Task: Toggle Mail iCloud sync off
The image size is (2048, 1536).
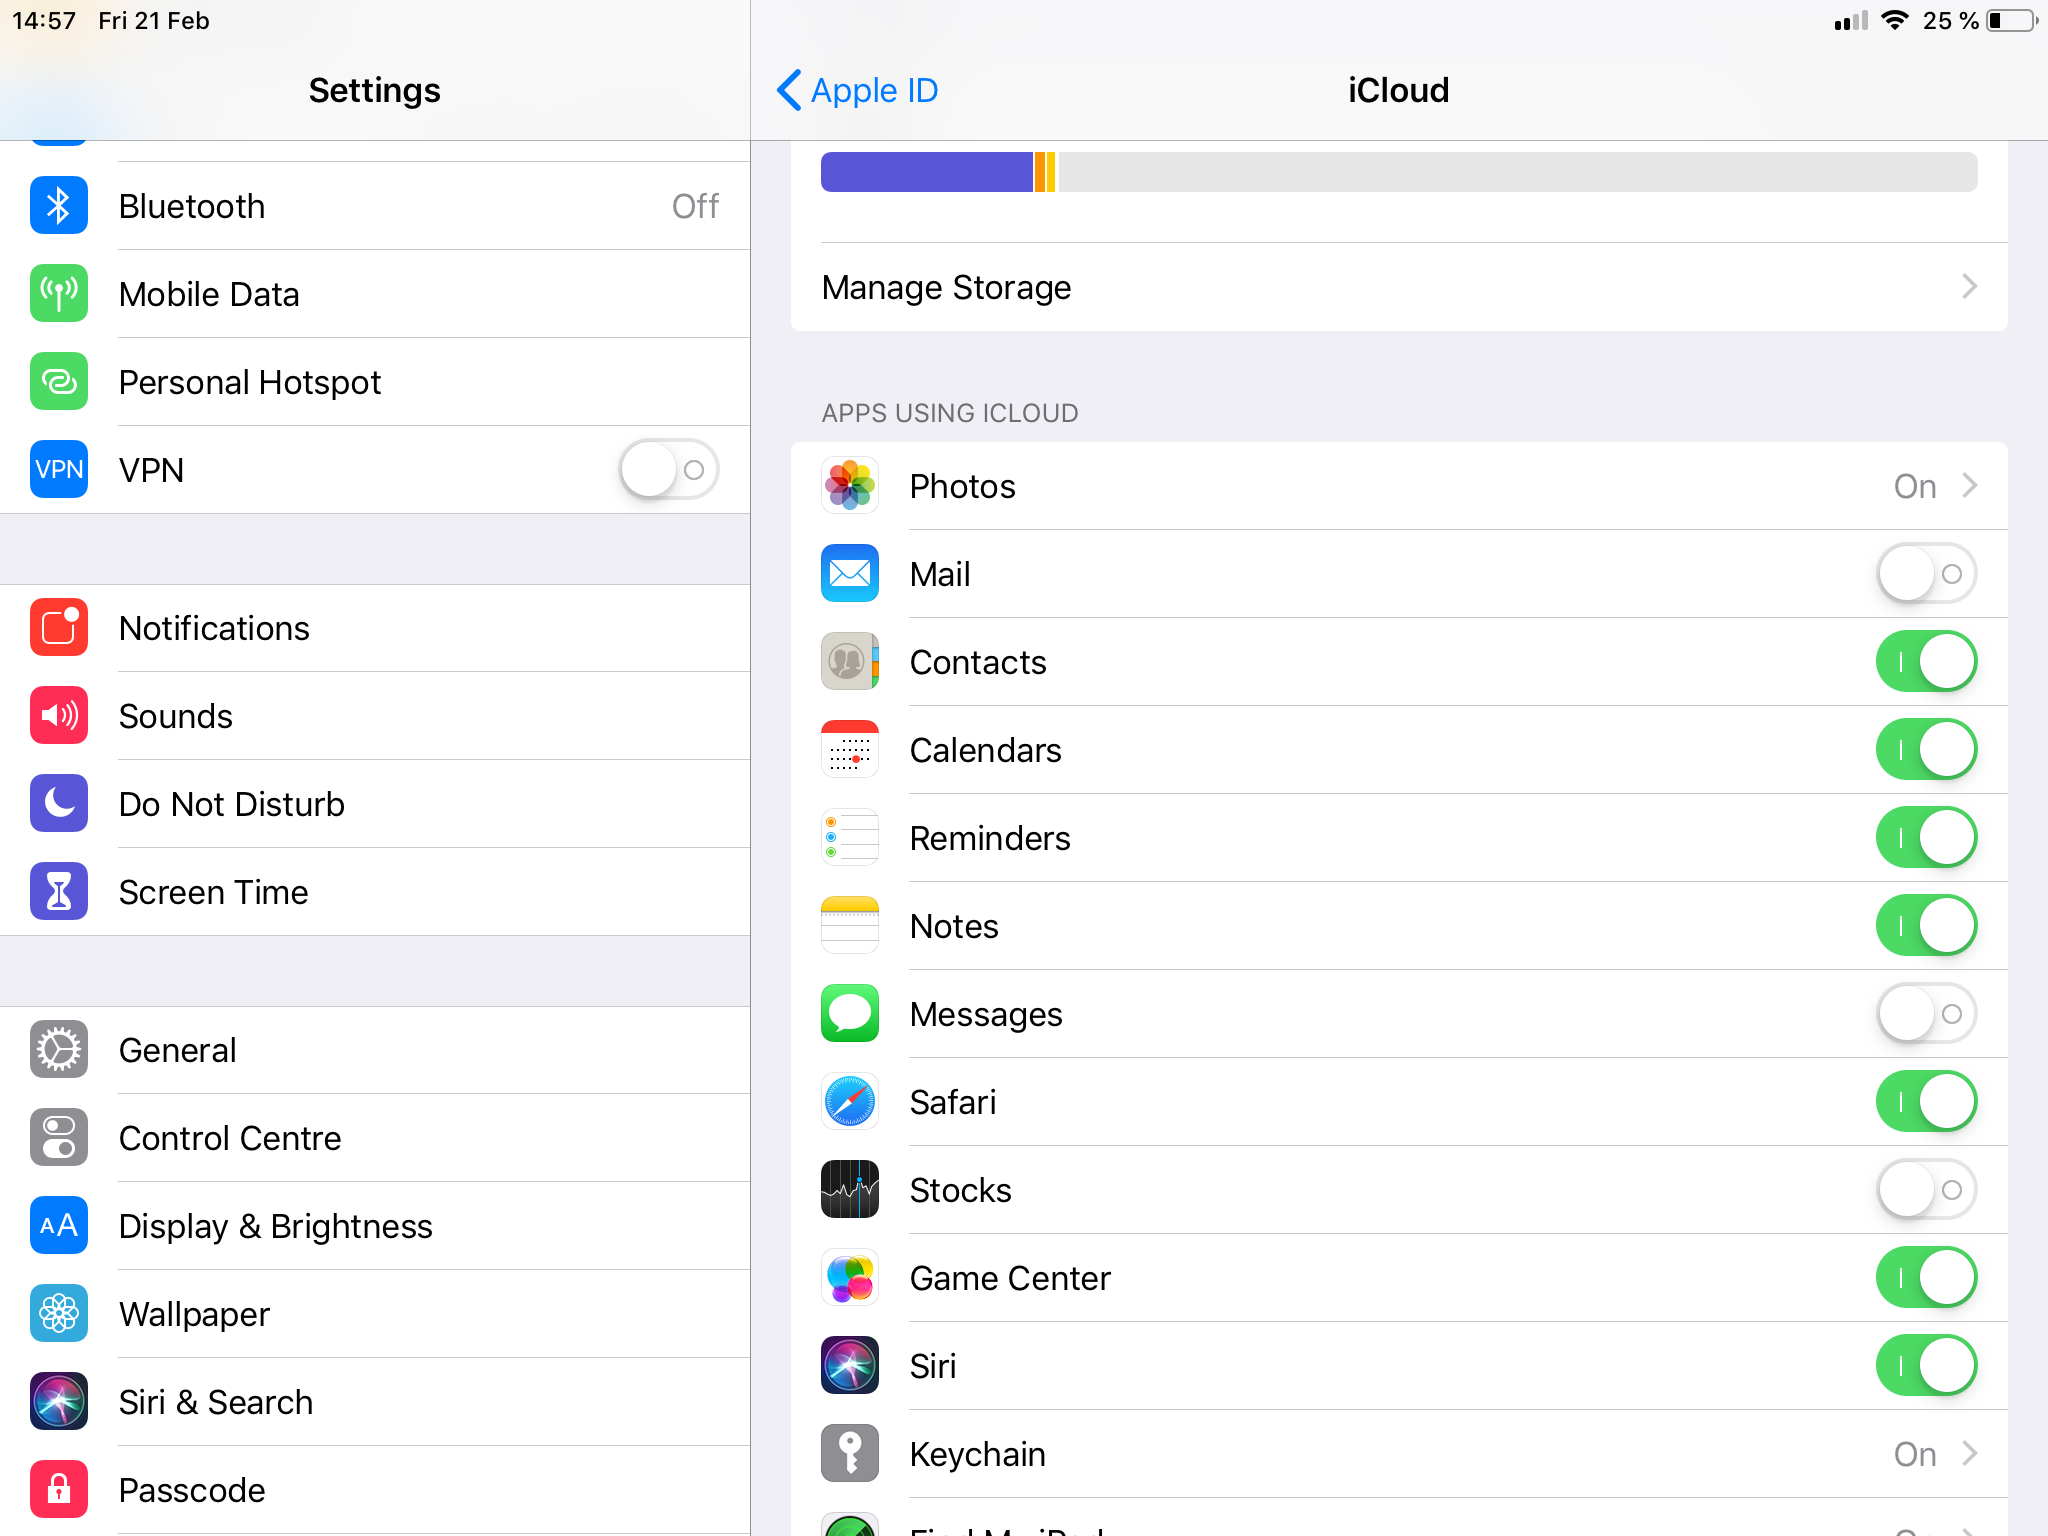Action: (x=1929, y=573)
